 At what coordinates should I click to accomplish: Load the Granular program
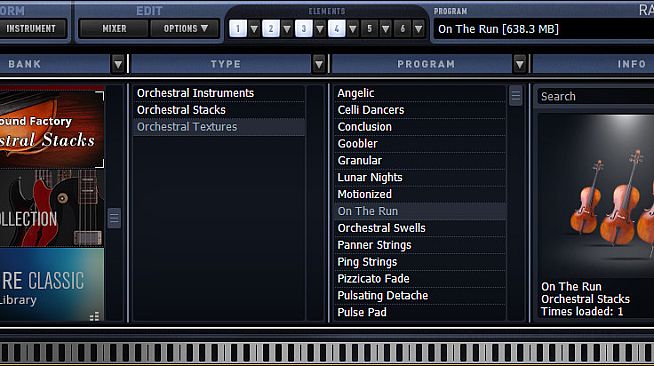pyautogui.click(x=420, y=160)
